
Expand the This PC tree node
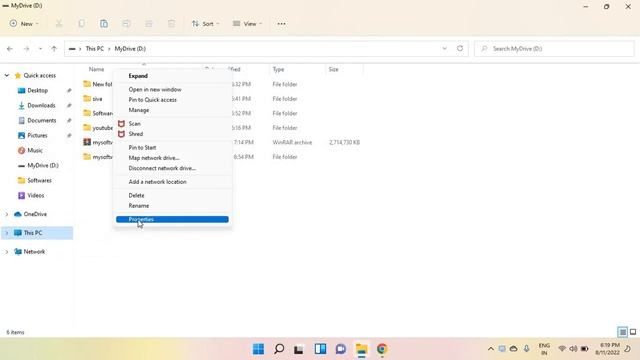7,233
